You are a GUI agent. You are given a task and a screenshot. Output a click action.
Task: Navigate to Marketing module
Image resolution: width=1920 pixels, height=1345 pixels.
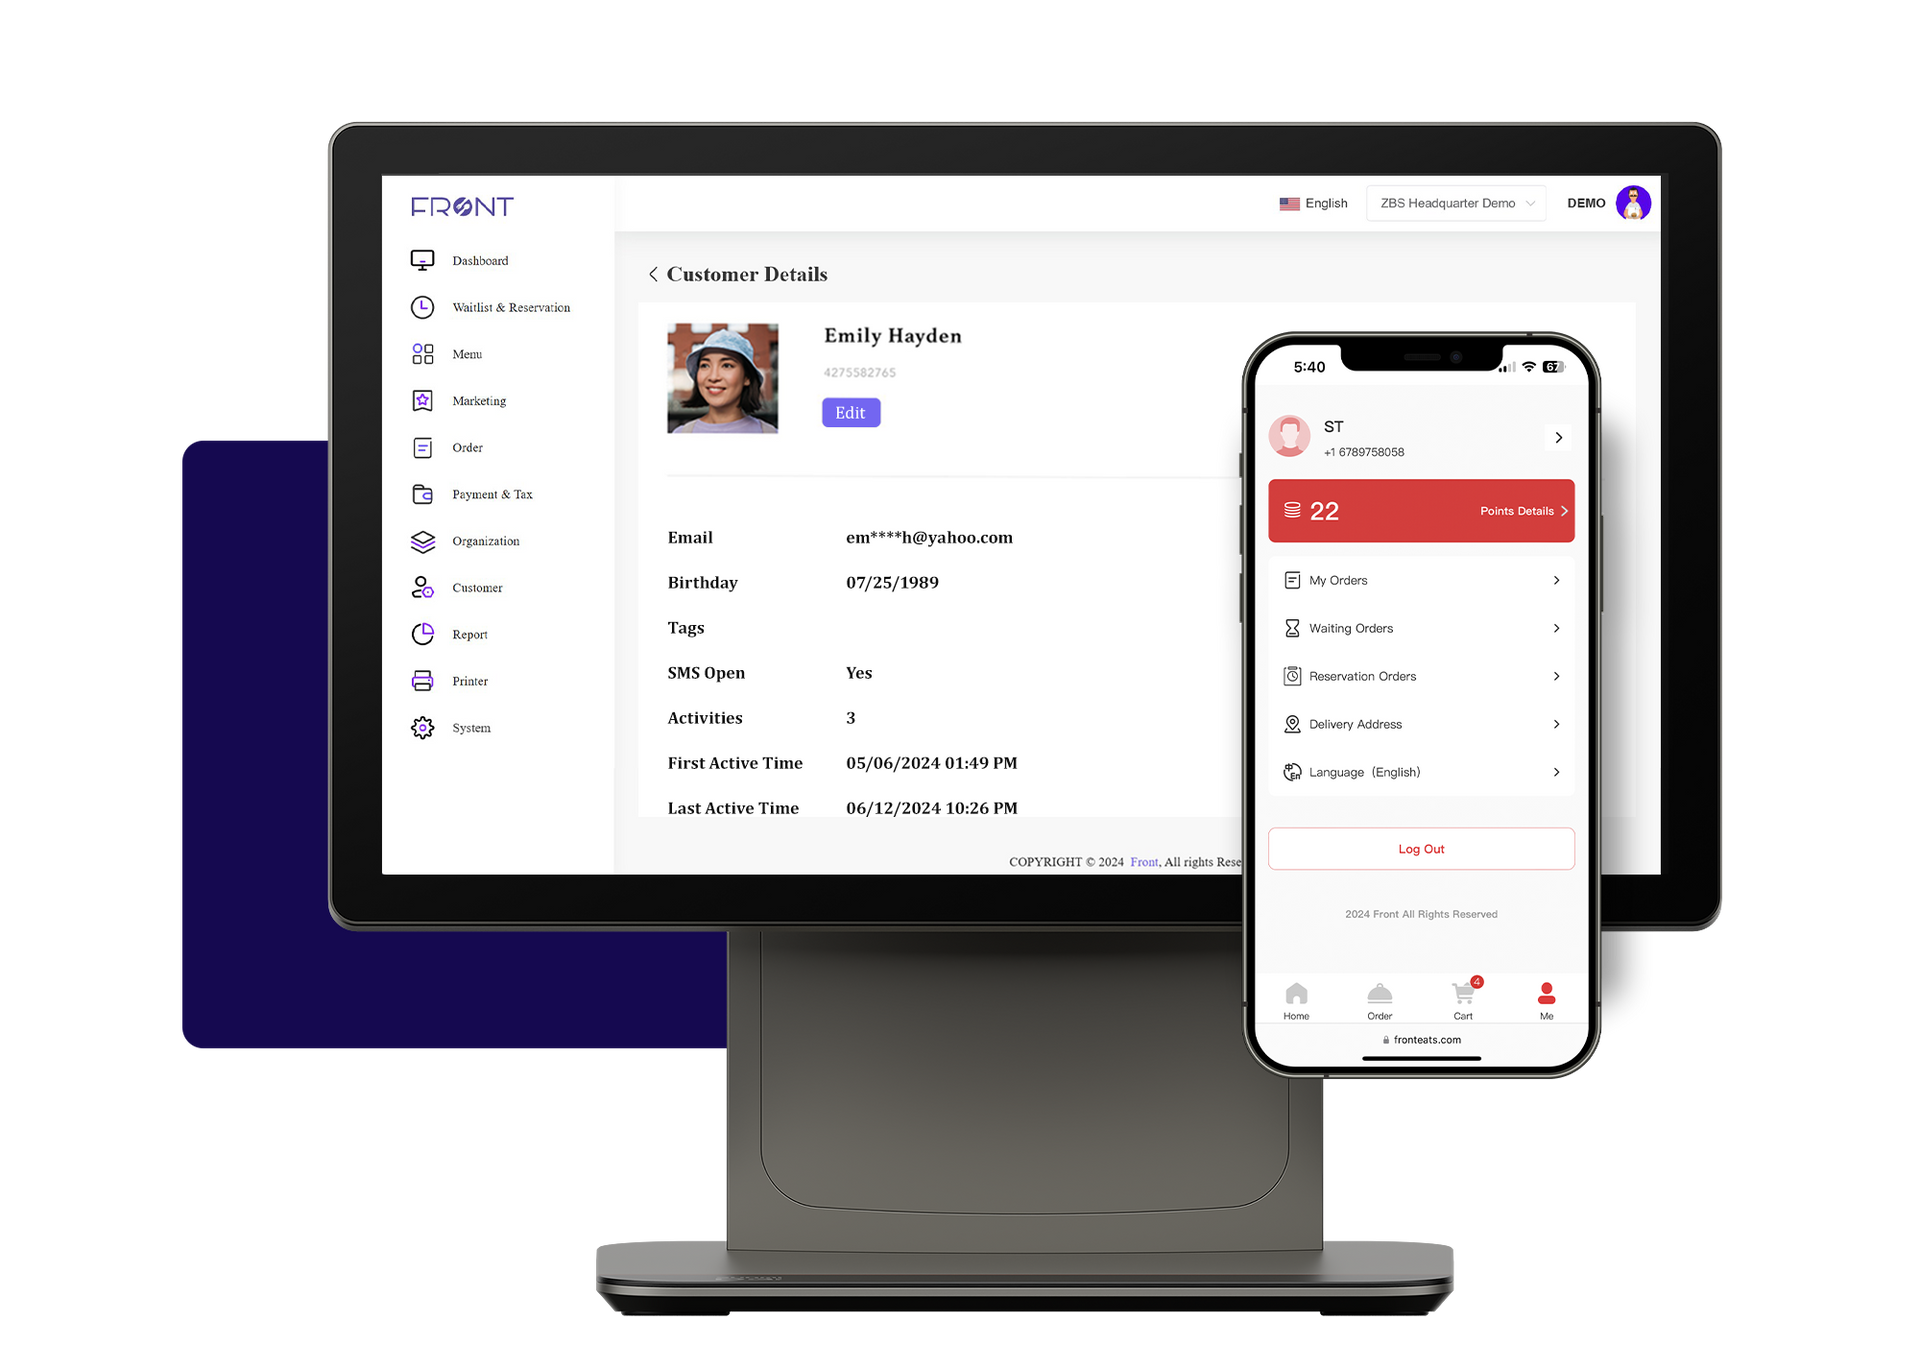tap(476, 401)
